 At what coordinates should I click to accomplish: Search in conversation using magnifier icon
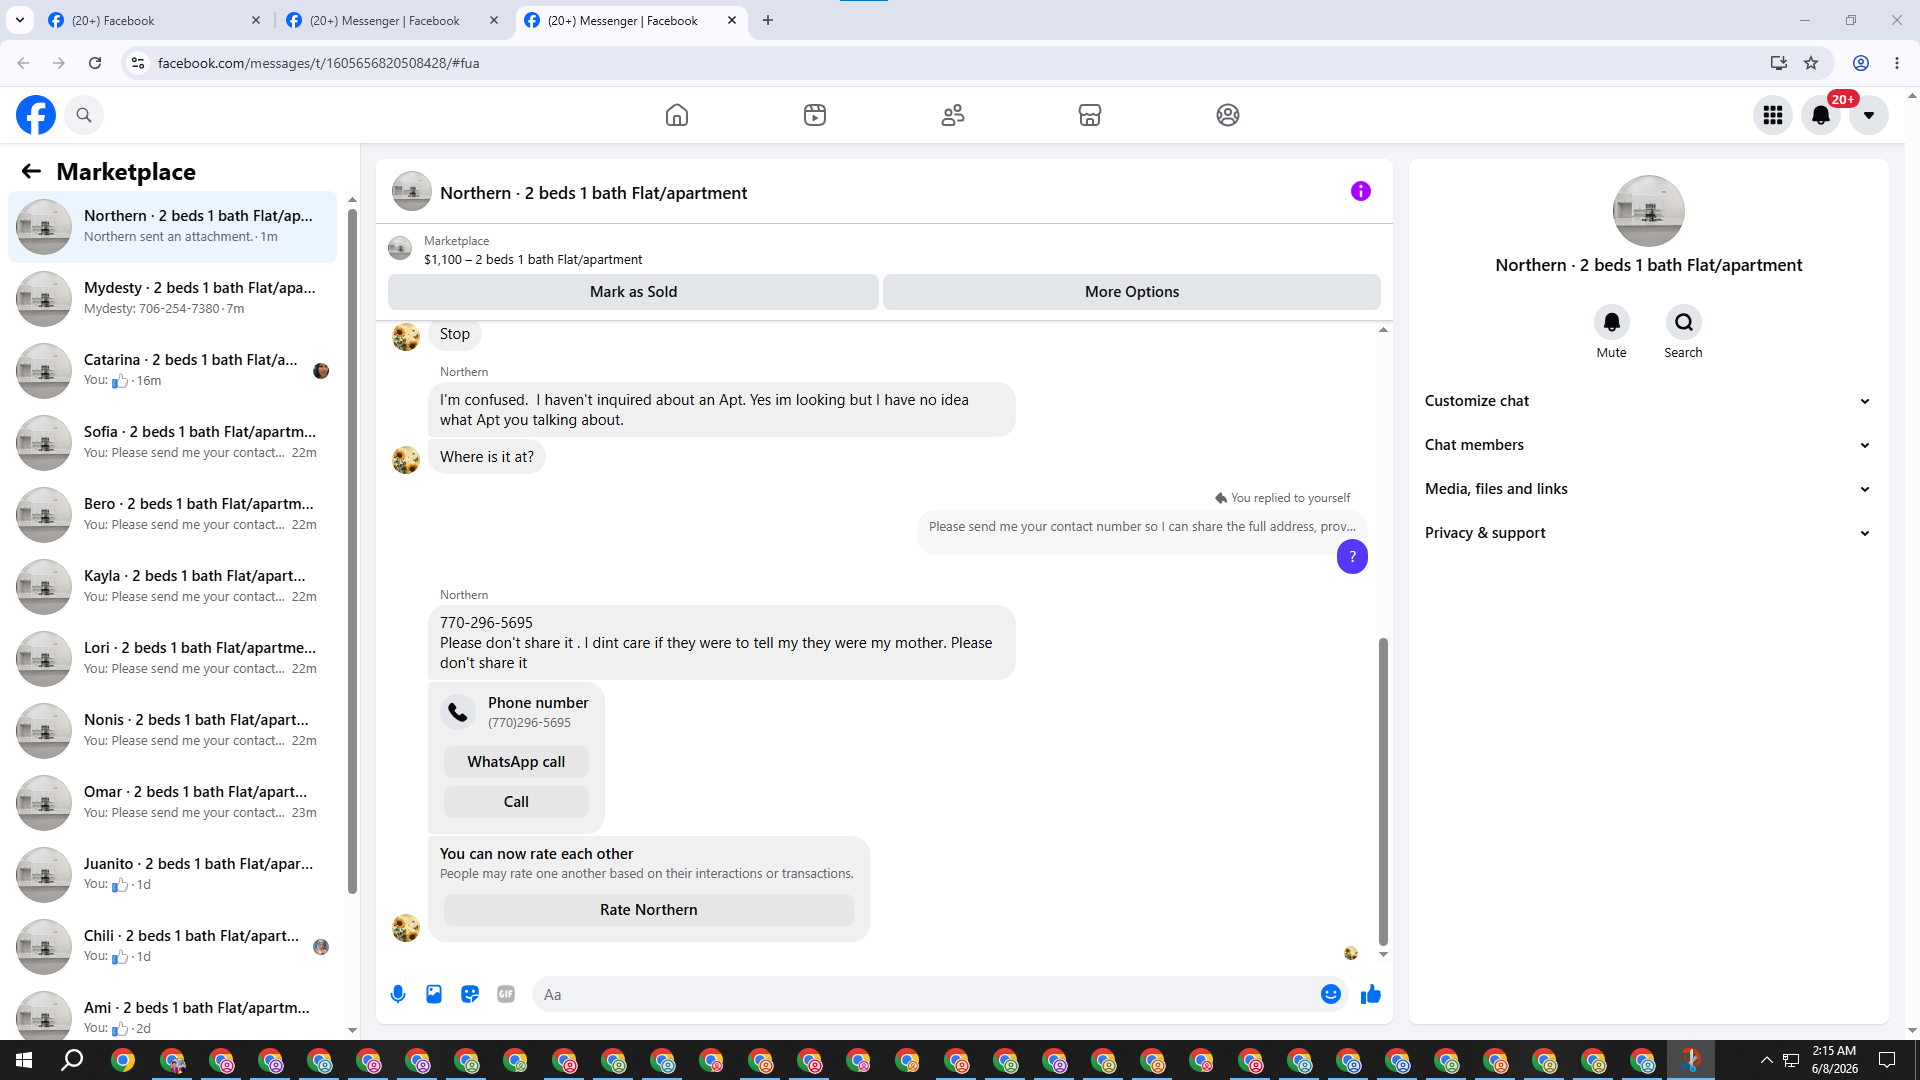[1684, 322]
